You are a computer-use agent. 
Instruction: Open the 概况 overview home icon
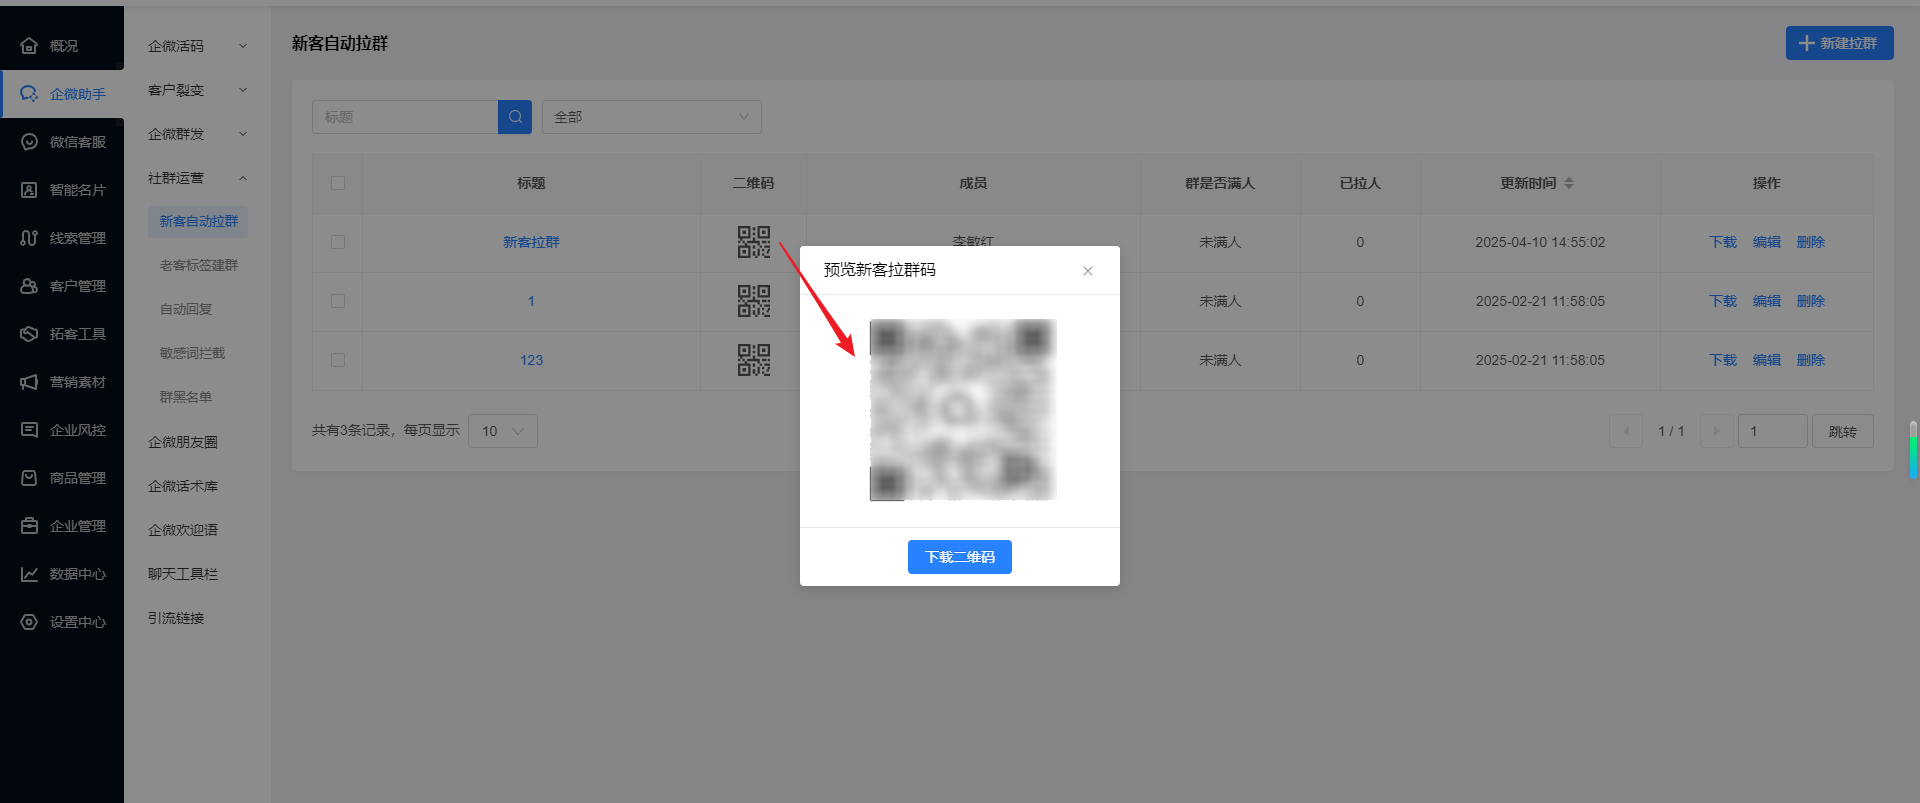(29, 46)
